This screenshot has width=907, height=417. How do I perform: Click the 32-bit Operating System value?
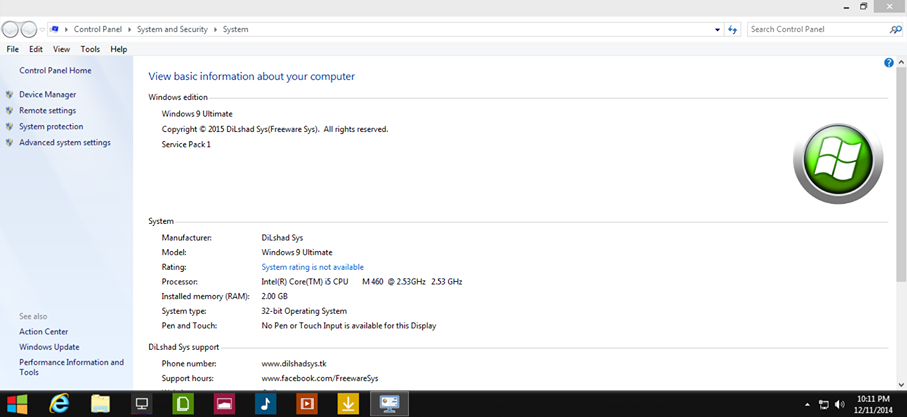304,311
